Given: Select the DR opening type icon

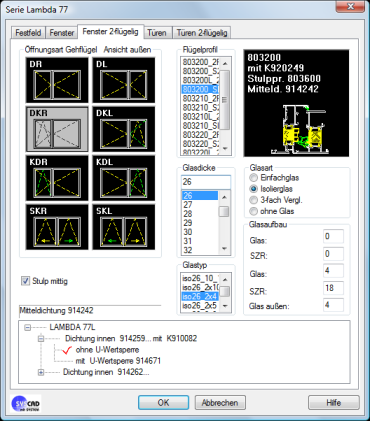Looking at the screenshot, I should click(x=57, y=80).
